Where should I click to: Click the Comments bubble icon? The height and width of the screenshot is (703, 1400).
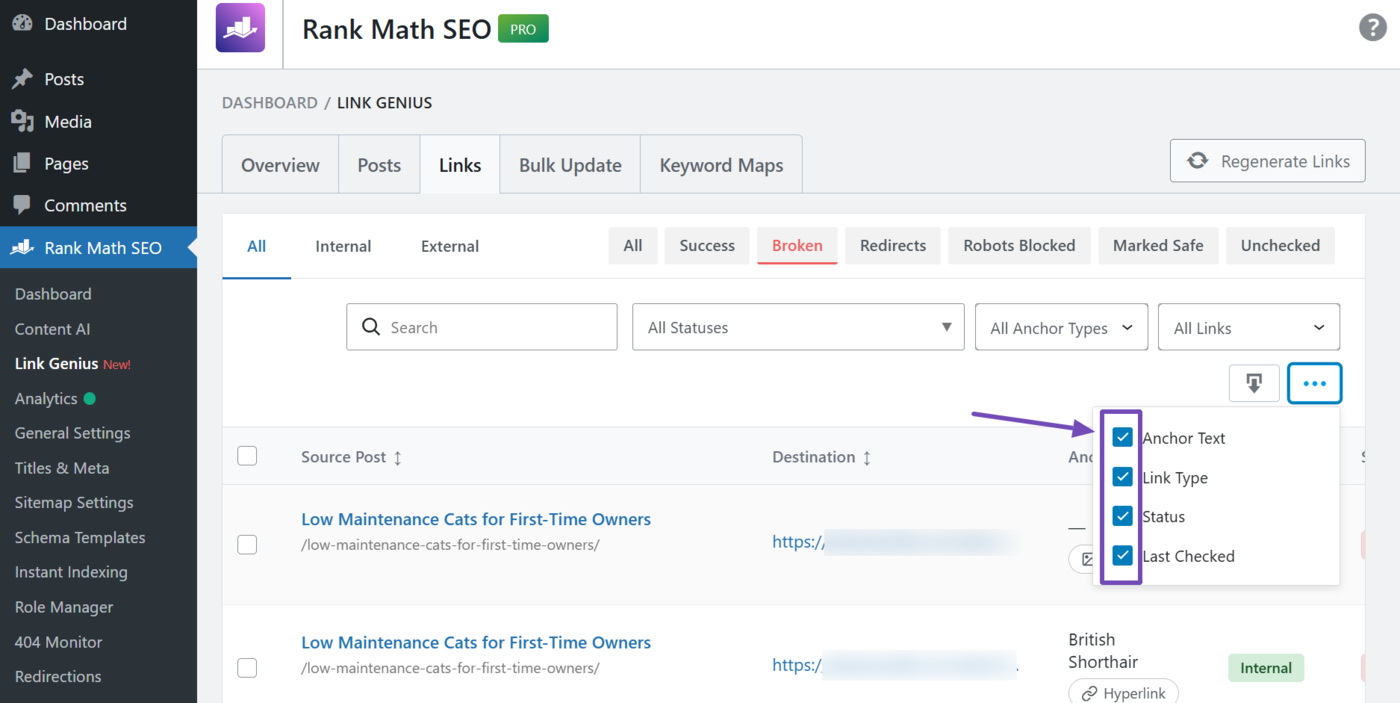[22, 205]
